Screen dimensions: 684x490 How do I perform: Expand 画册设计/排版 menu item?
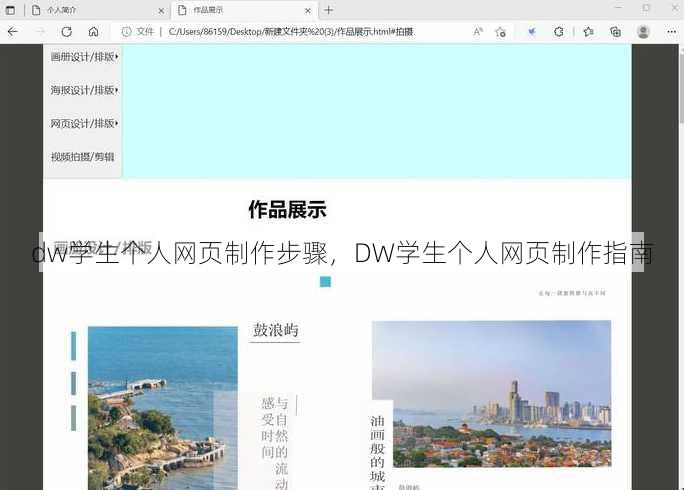(83, 57)
